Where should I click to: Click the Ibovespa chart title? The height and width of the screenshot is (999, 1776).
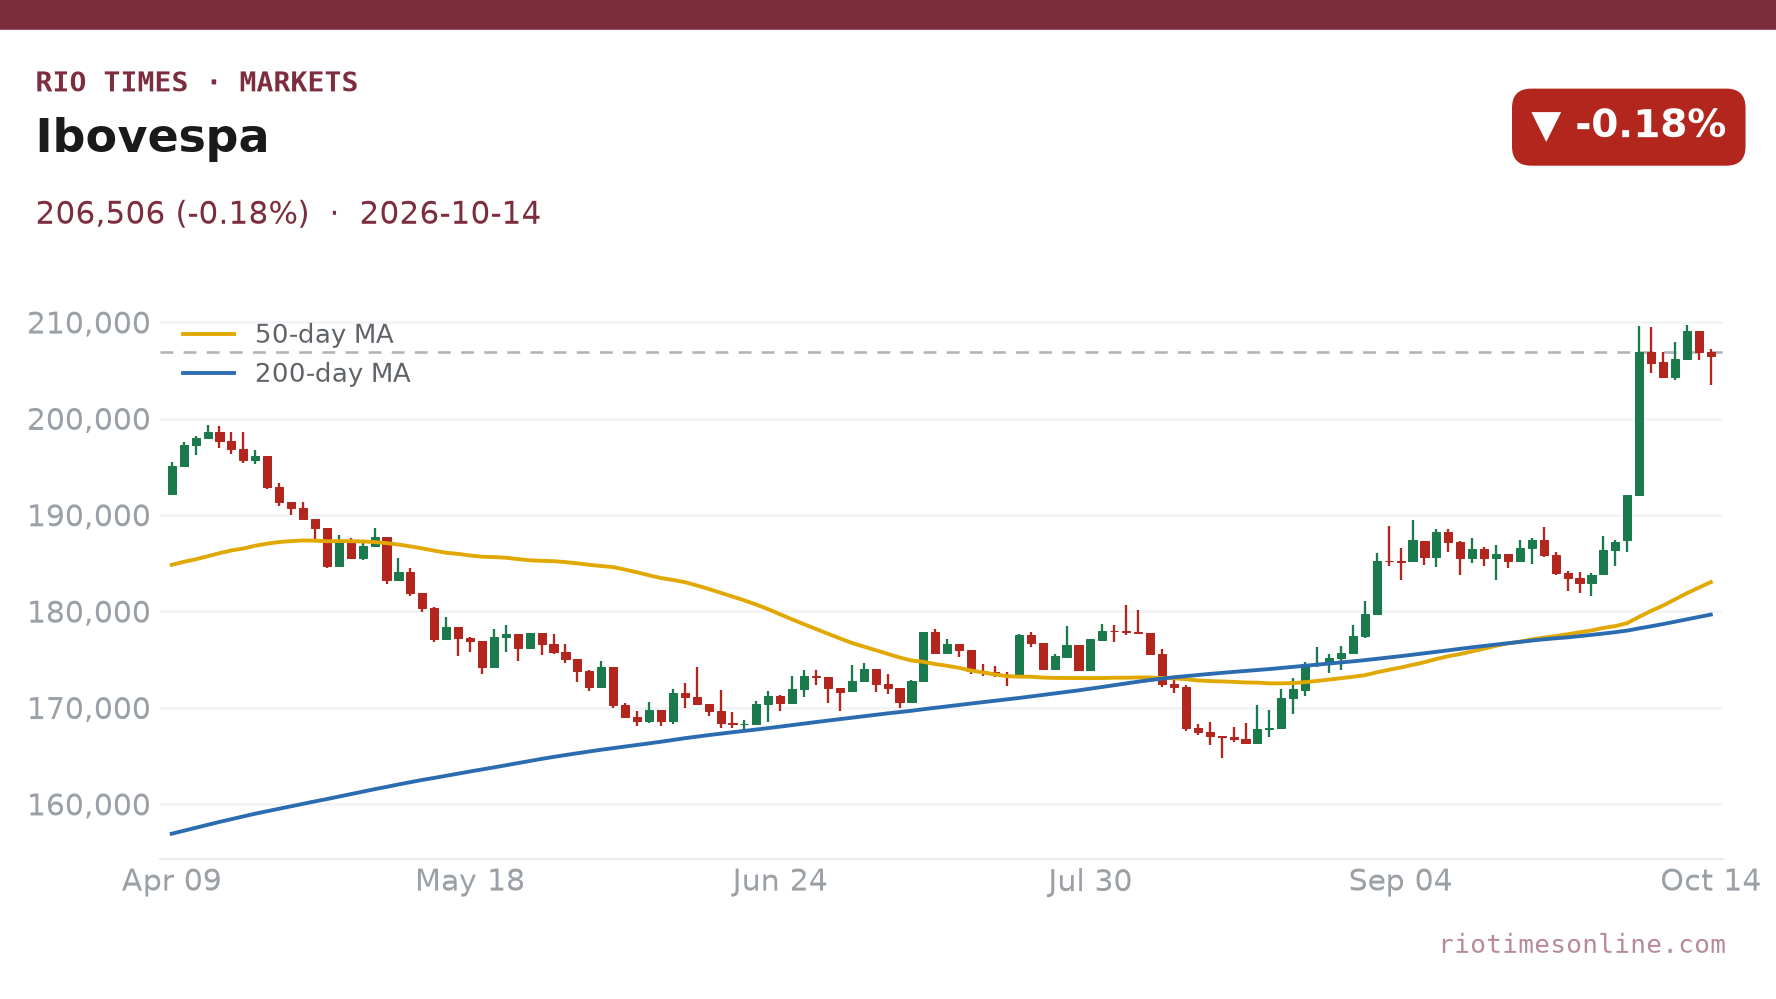pos(152,137)
